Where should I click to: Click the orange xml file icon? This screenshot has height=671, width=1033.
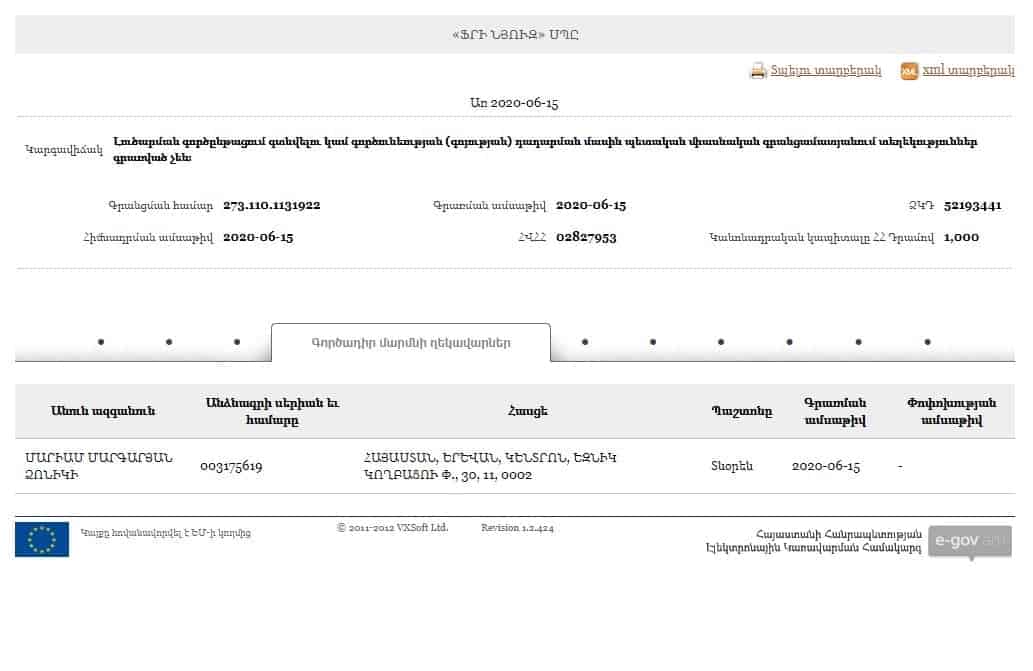pyautogui.click(x=909, y=70)
